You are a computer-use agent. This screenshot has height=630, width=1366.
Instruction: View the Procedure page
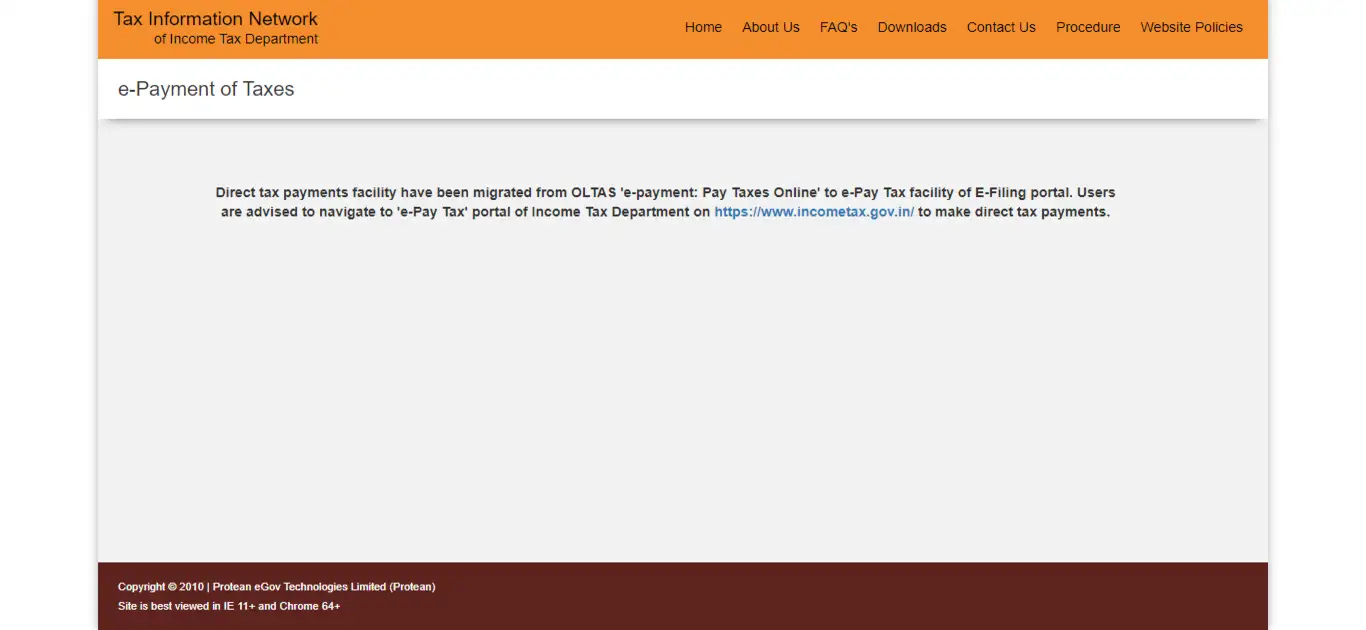point(1087,27)
